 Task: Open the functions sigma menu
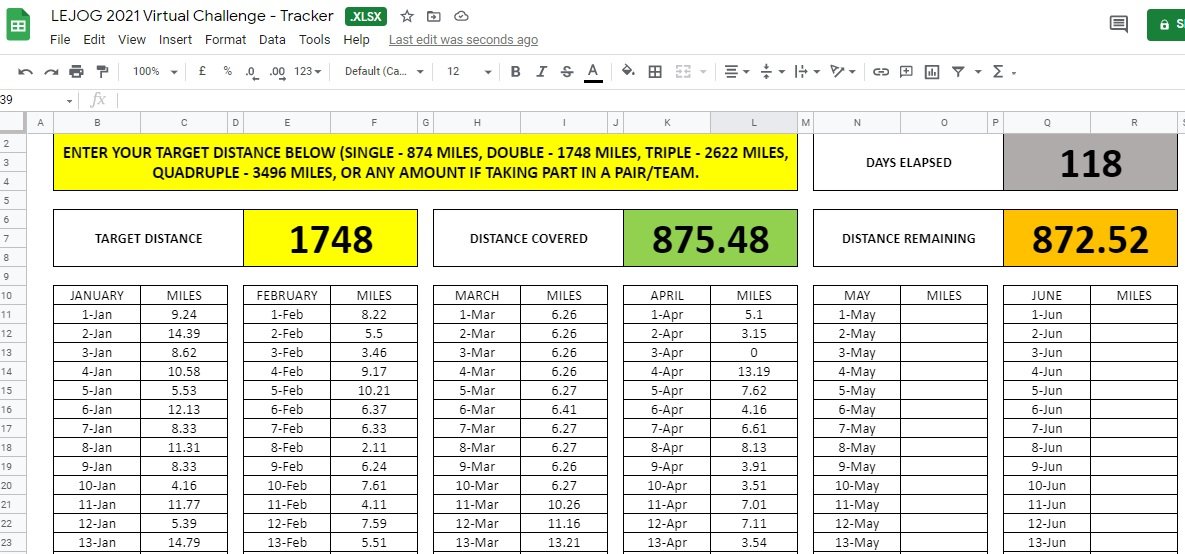pos(1004,72)
